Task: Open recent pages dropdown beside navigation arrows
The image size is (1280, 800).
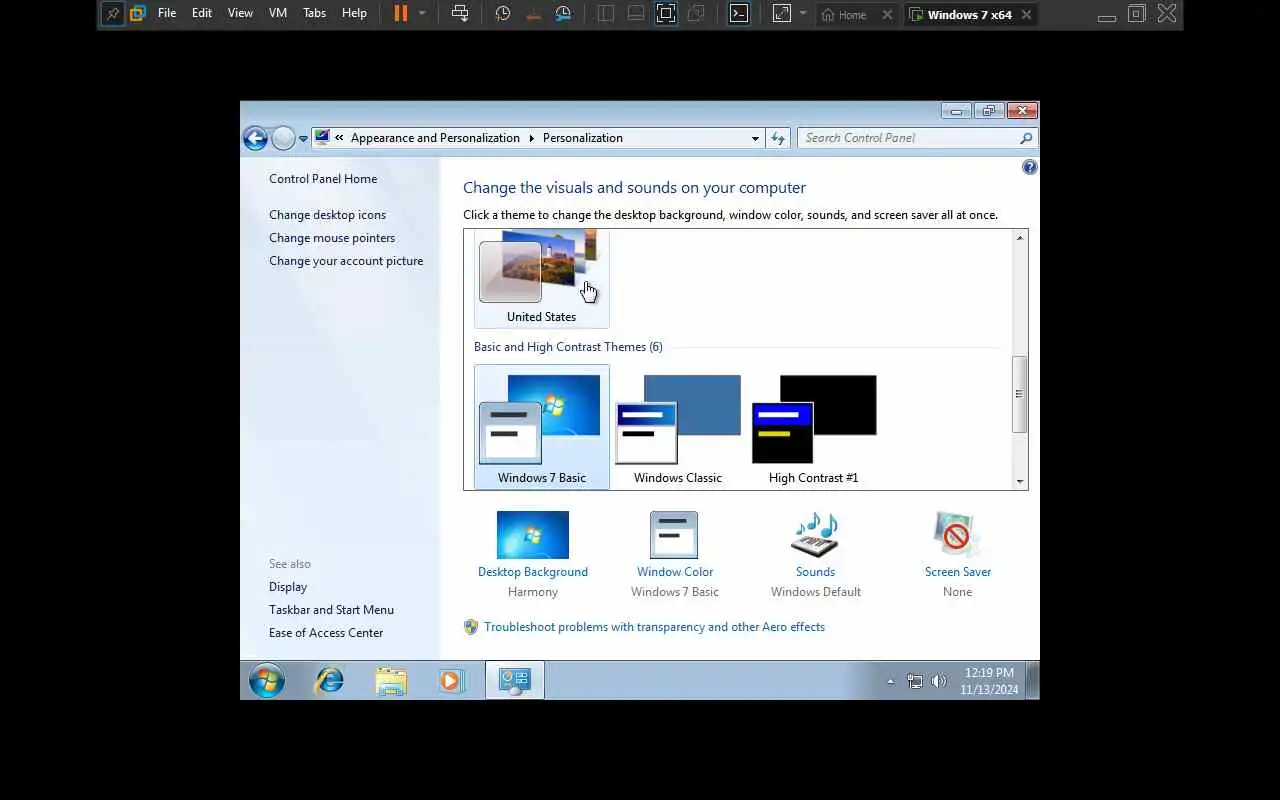Action: pyautogui.click(x=303, y=139)
